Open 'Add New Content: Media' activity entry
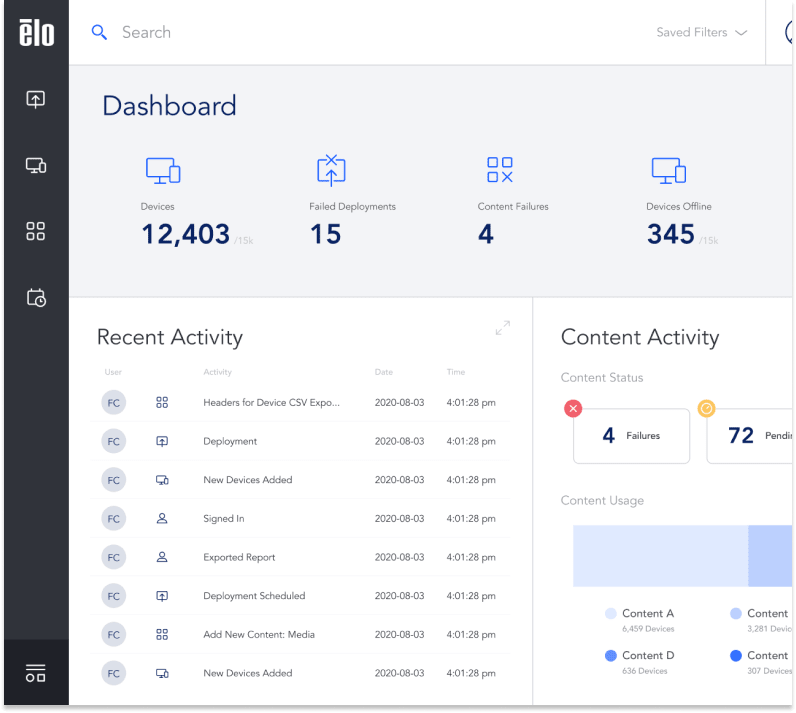The height and width of the screenshot is (713, 796). tap(259, 634)
